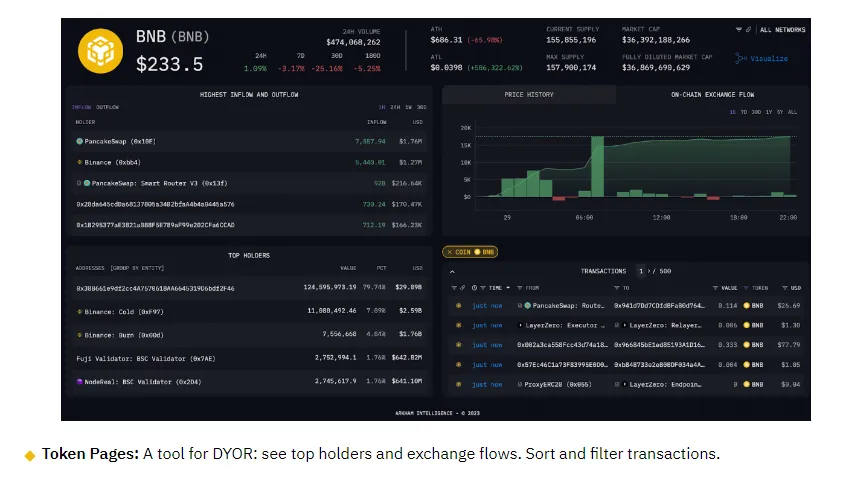Click PancakeSwap Smart Router V3 logo icon

pyautogui.click(x=87, y=183)
